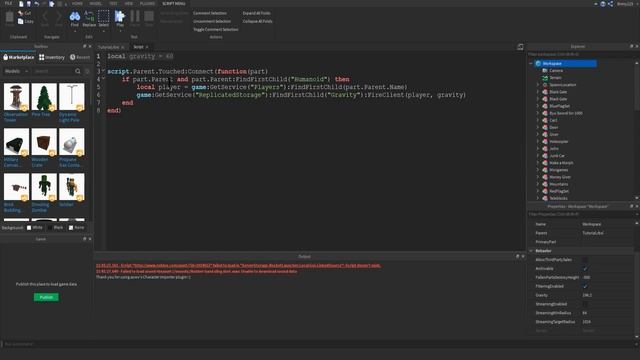Switch to the PLUGINS ribbon tab
This screenshot has width=640, height=360.
147,3
